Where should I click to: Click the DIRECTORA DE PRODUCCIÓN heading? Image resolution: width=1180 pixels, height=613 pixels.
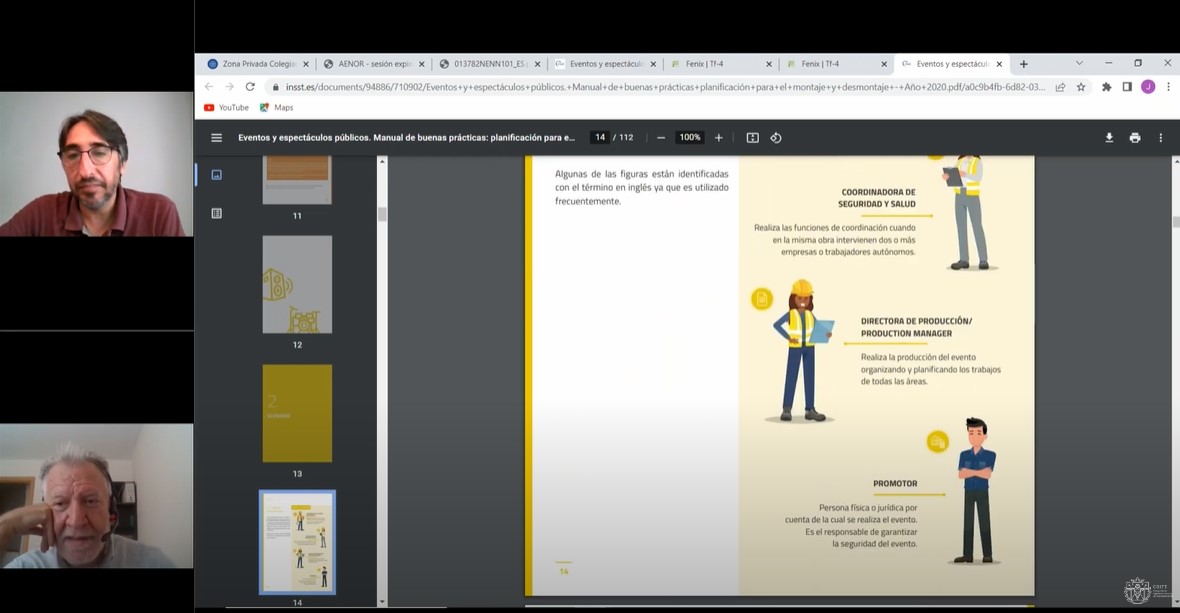coord(916,327)
